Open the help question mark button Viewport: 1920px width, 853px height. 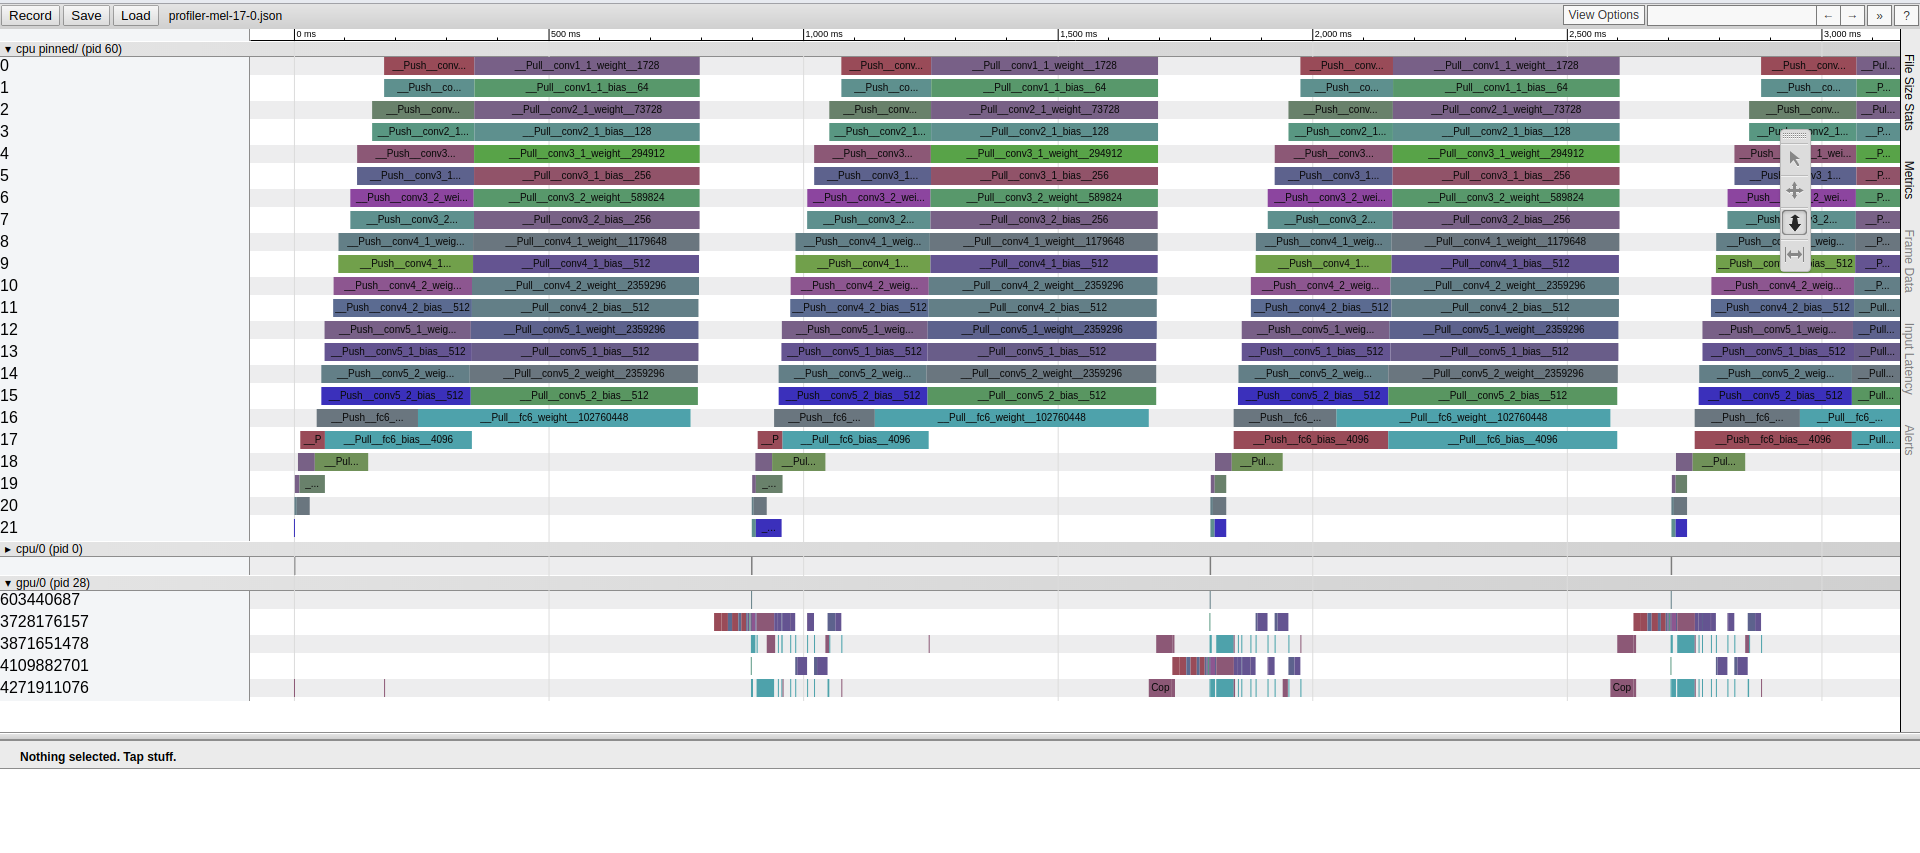point(1906,15)
